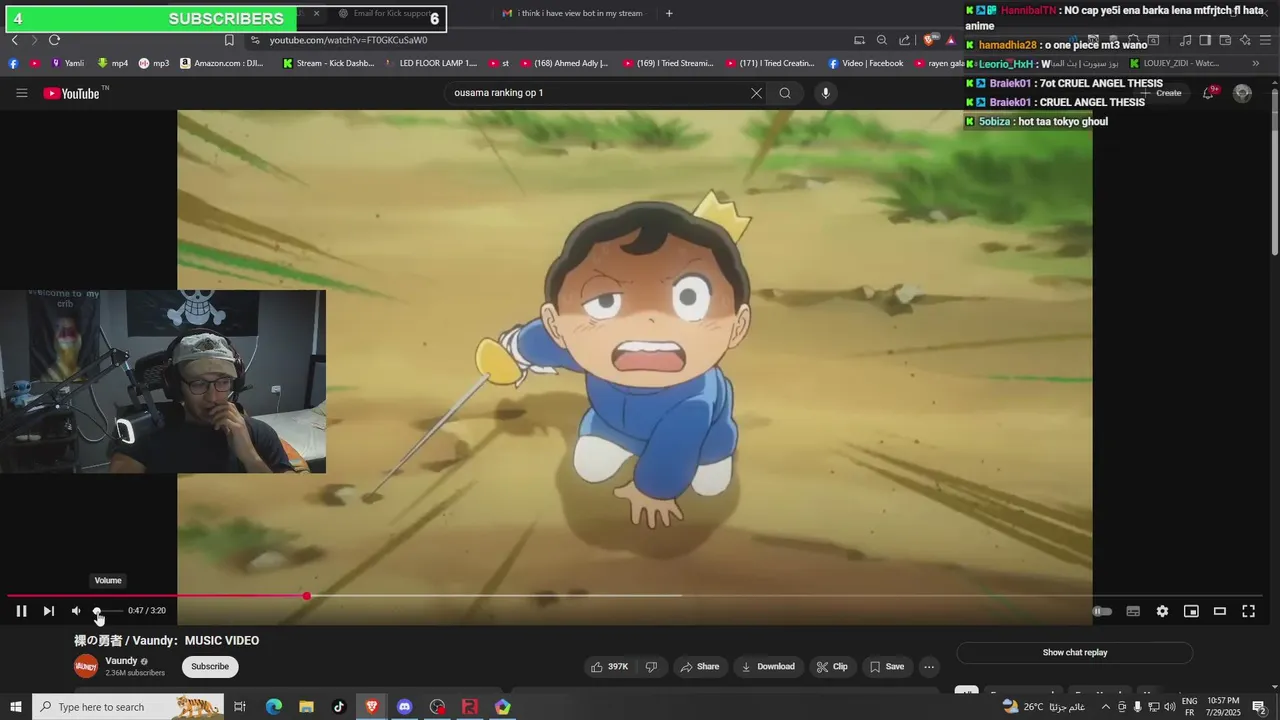The image size is (1280, 720).
Task: Open the player settings gear
Action: [1162, 611]
